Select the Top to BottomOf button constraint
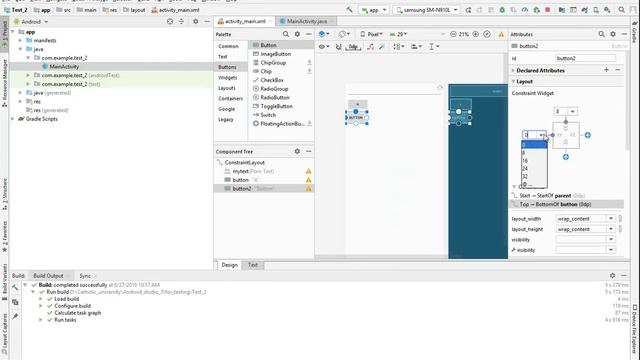640x360 pixels. pos(566,204)
